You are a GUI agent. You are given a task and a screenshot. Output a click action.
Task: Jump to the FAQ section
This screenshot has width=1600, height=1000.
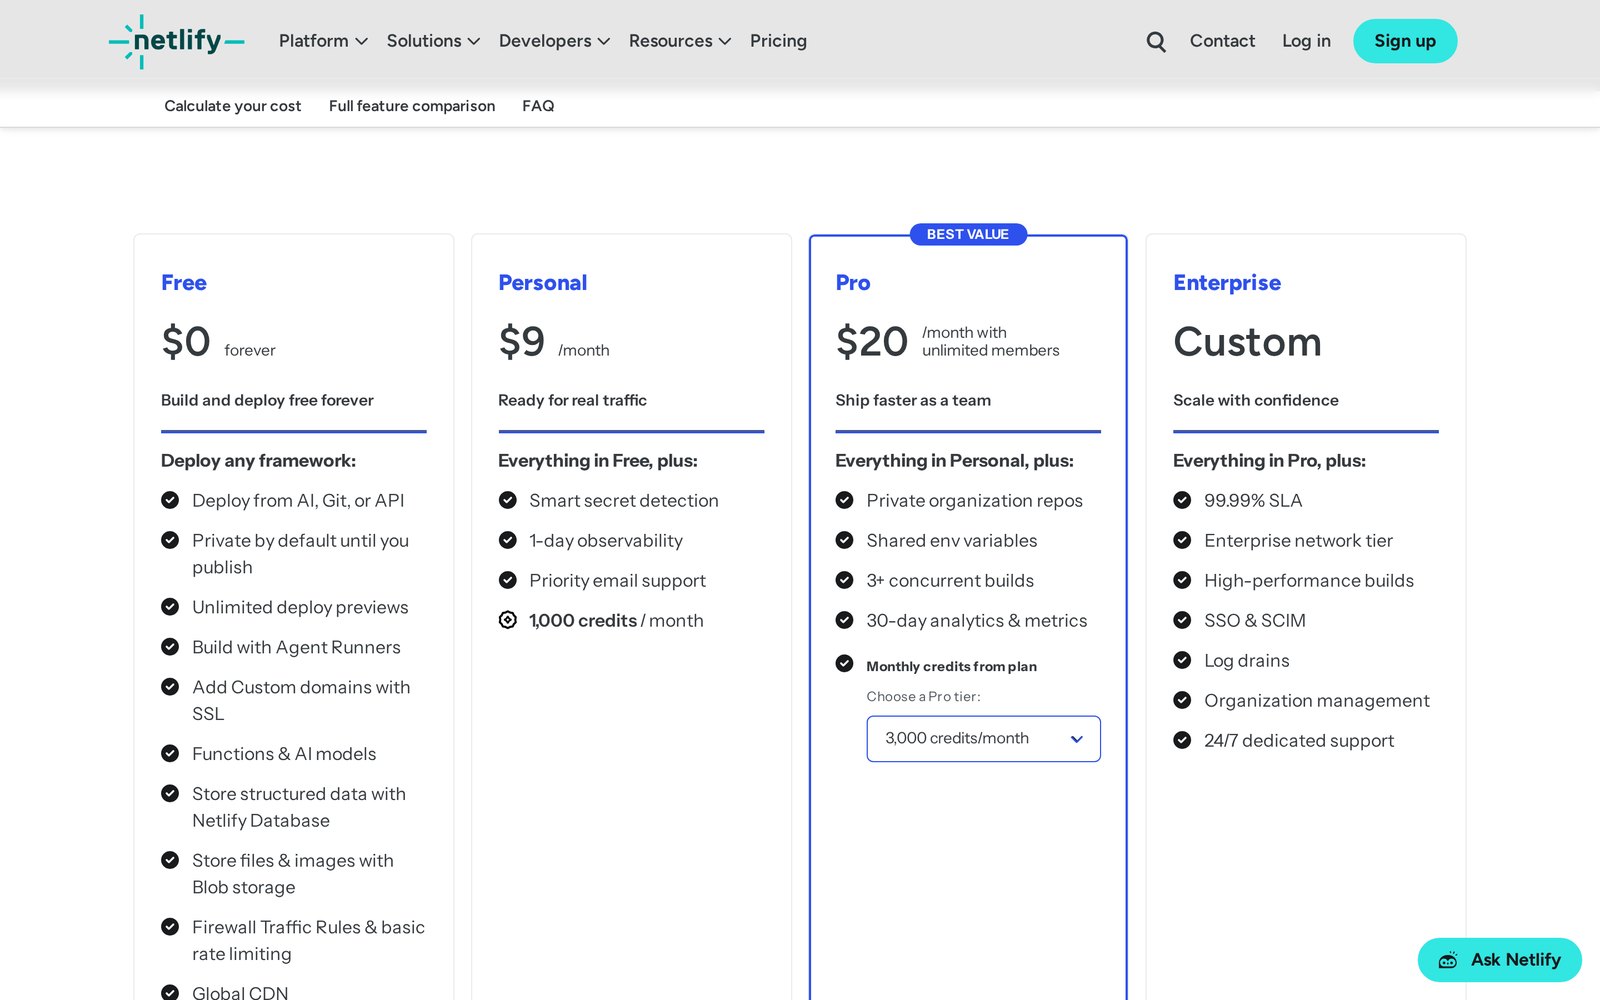(538, 106)
